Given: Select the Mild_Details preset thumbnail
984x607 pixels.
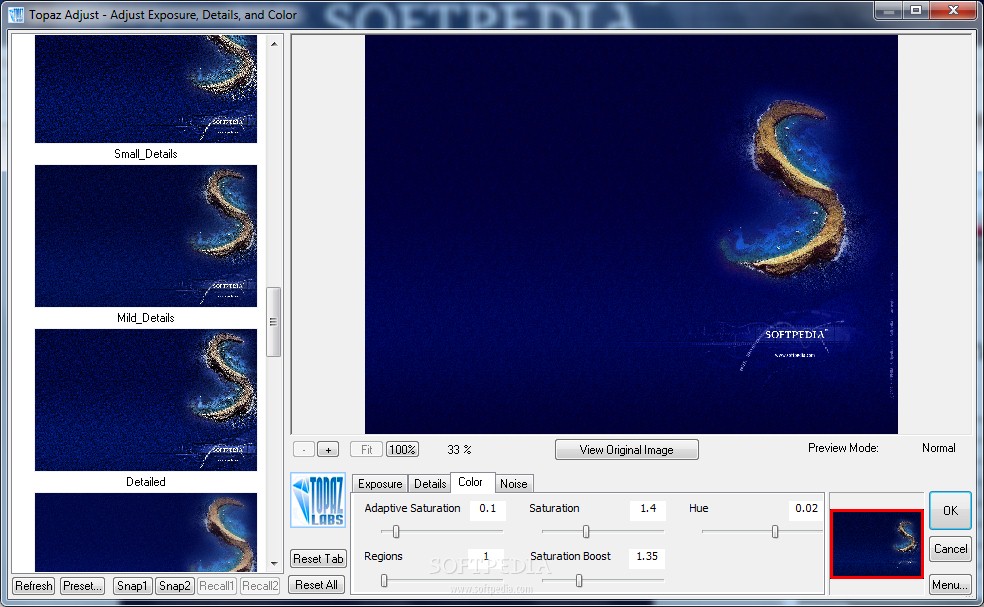Looking at the screenshot, I should [146, 236].
